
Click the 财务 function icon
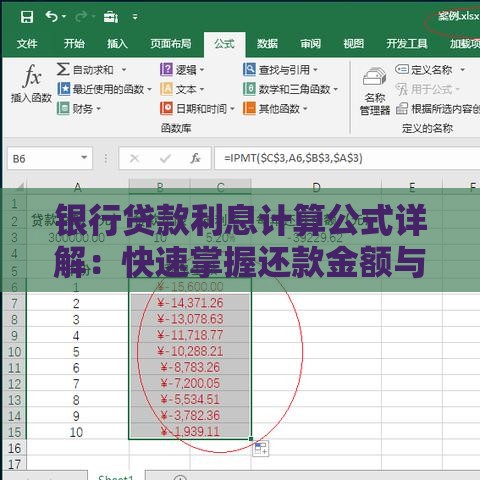[63, 109]
